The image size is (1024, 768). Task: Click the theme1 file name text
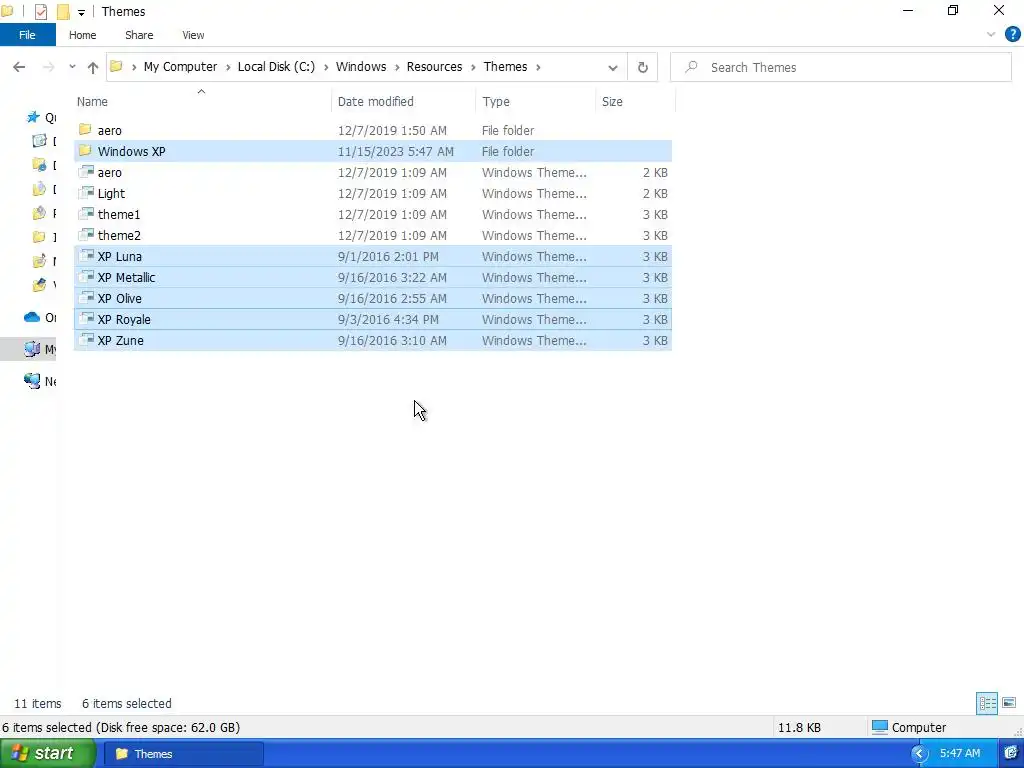point(119,214)
